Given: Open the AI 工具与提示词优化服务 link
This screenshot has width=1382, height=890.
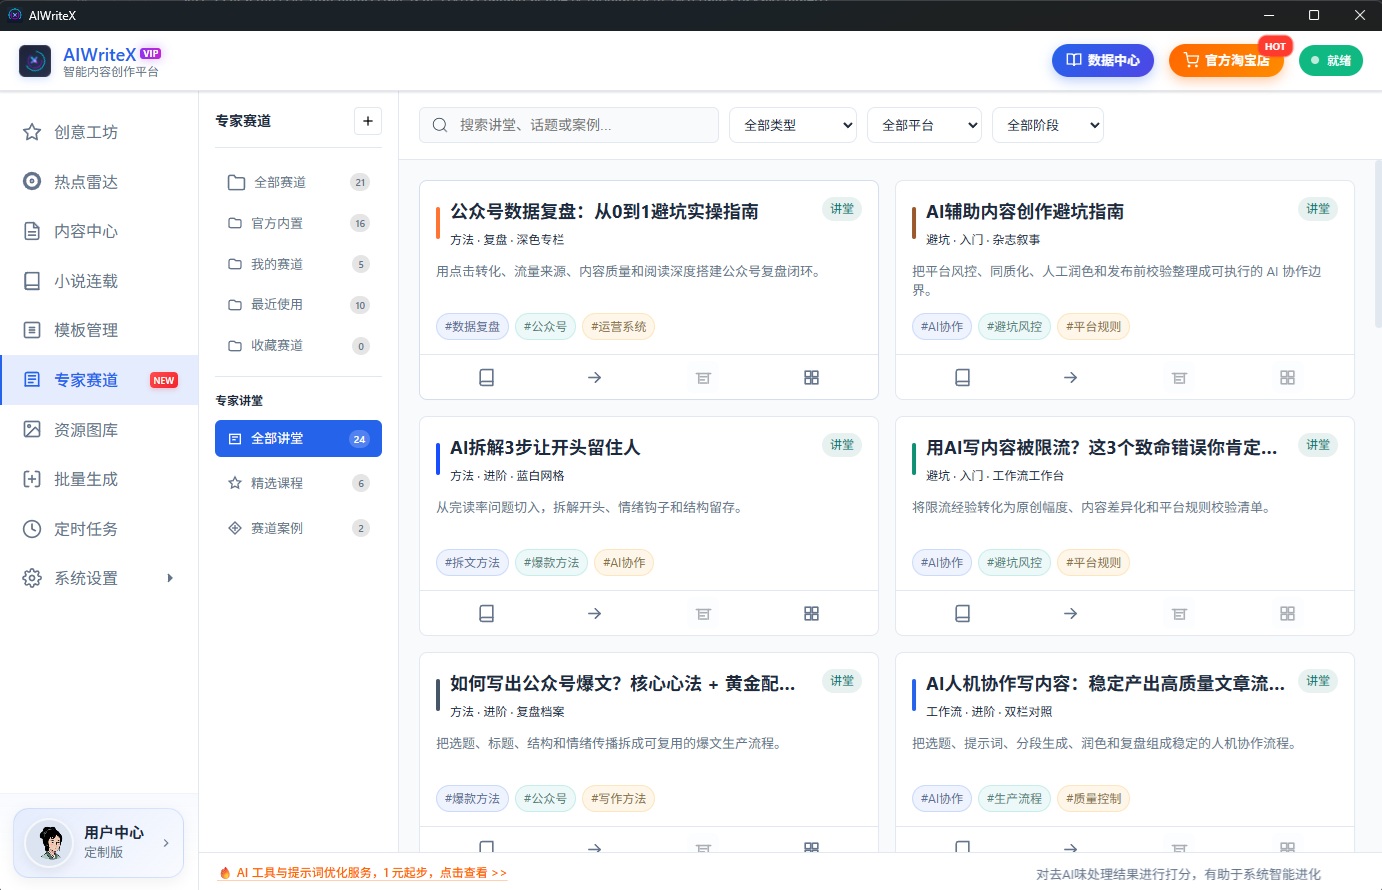Looking at the screenshot, I should pyautogui.click(x=363, y=873).
